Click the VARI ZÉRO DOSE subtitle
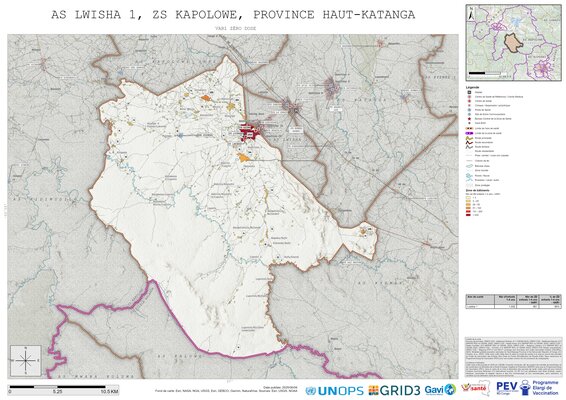 pyautogui.click(x=235, y=28)
